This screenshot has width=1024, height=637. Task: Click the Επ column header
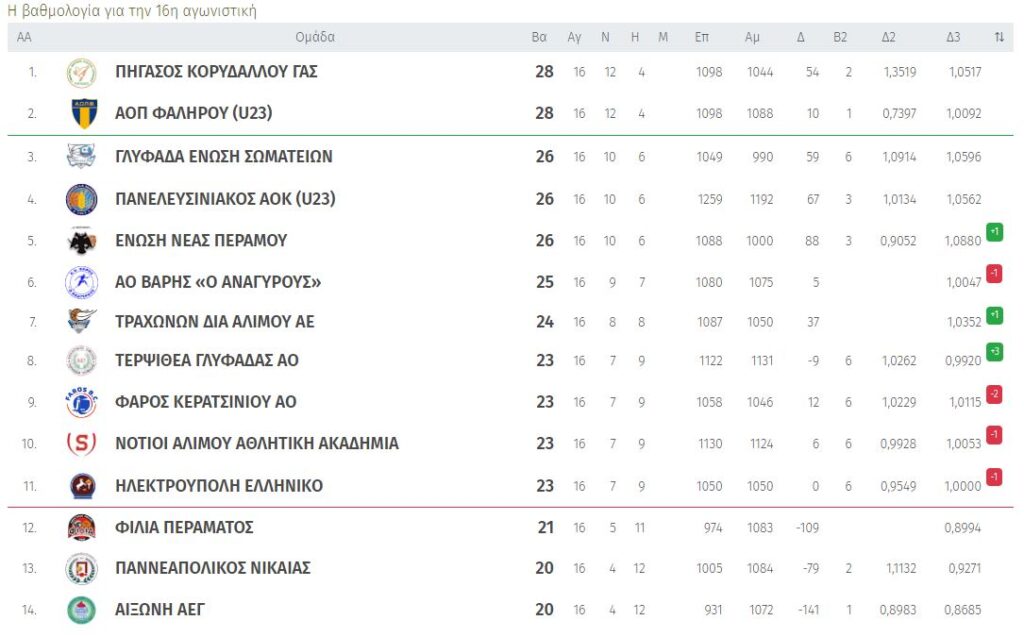pos(702,38)
